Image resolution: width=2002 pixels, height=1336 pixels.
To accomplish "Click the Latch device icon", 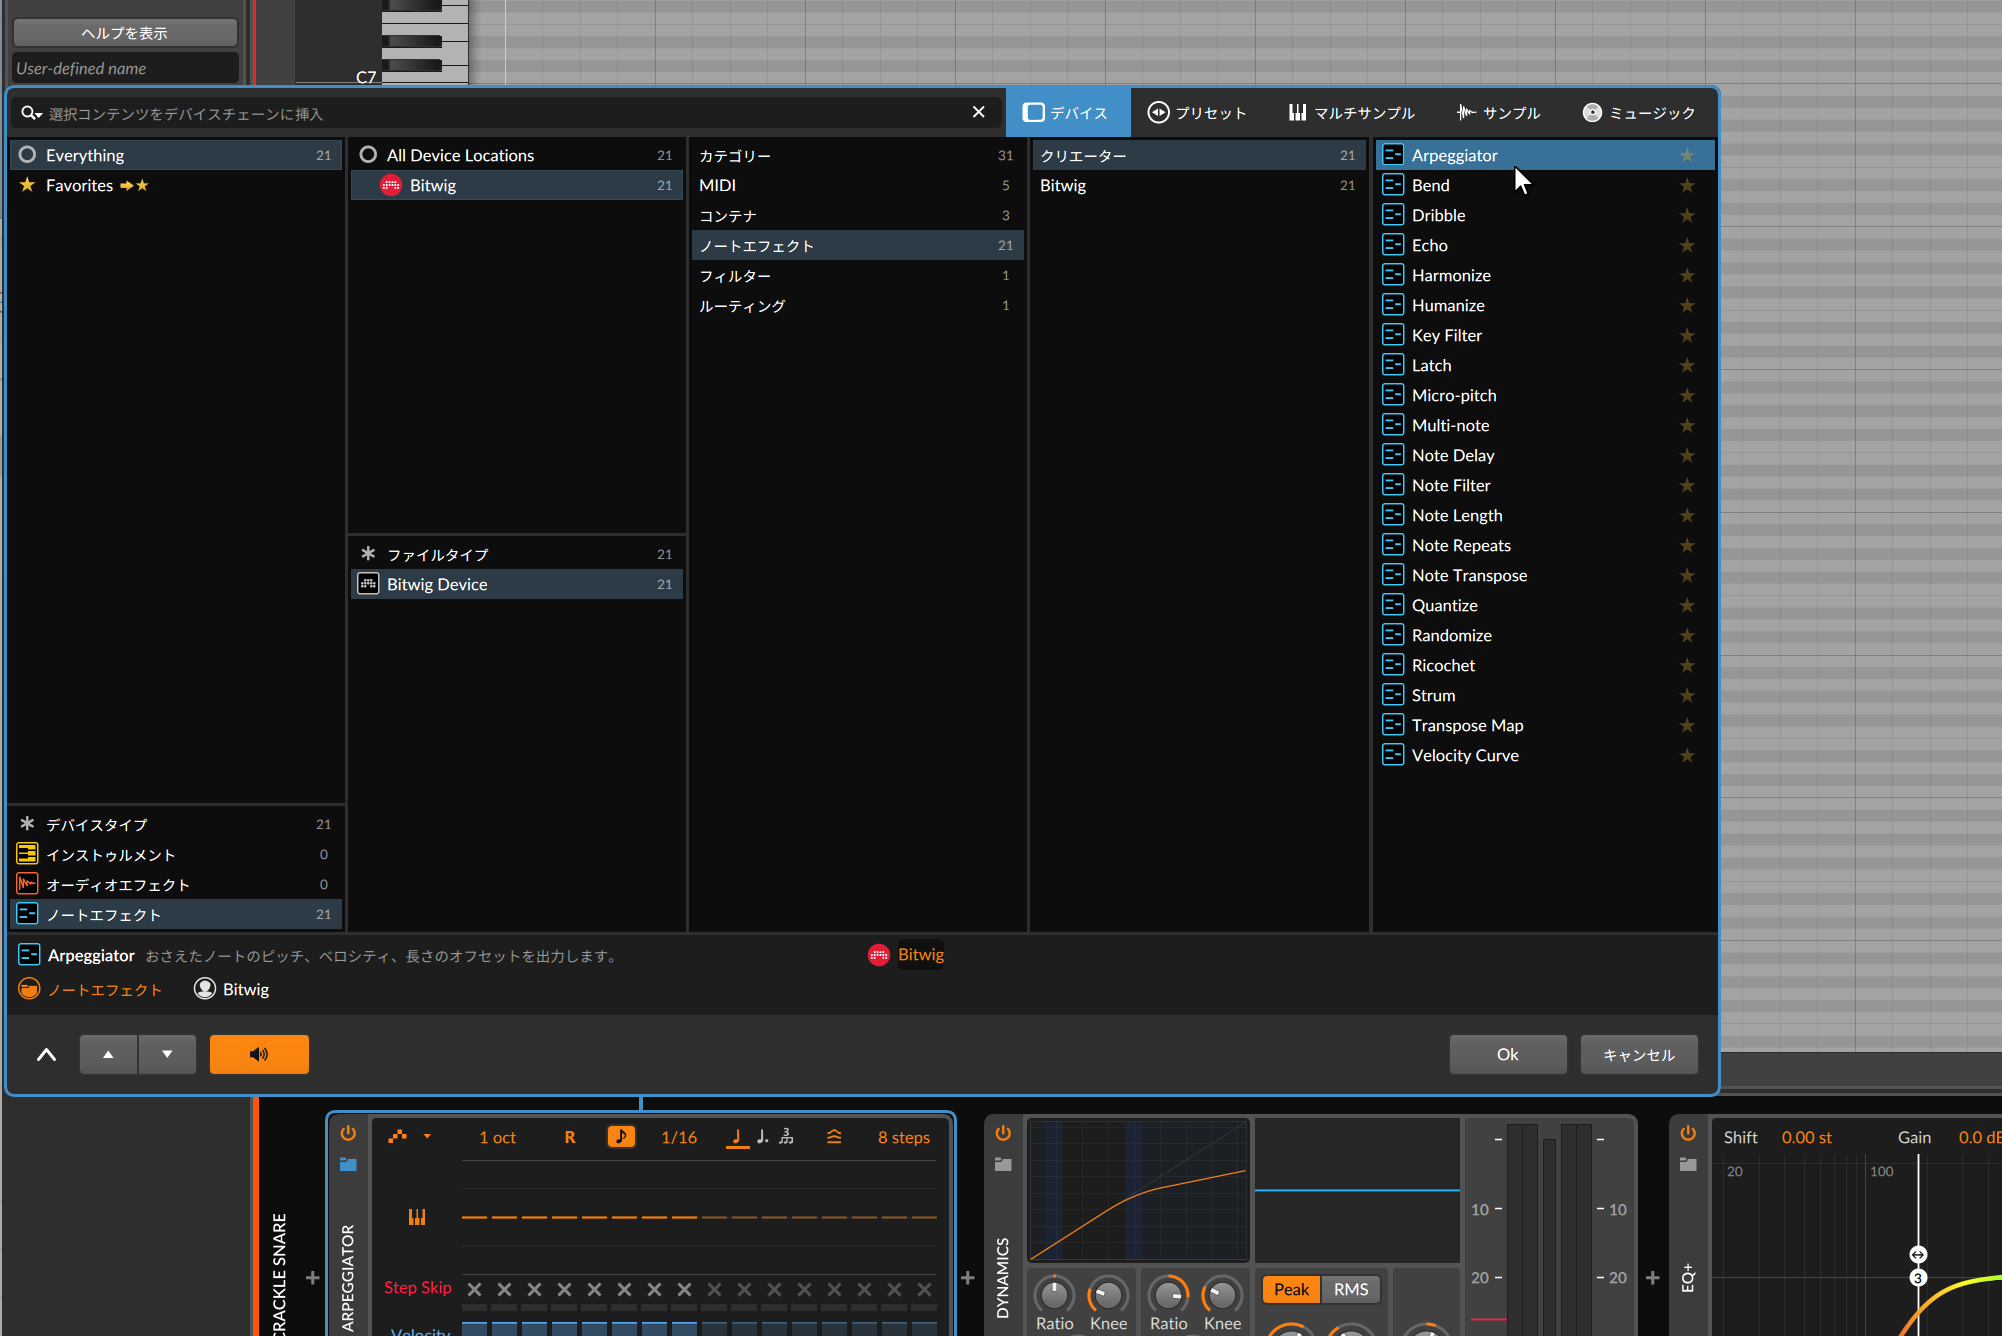I will pos(1393,365).
